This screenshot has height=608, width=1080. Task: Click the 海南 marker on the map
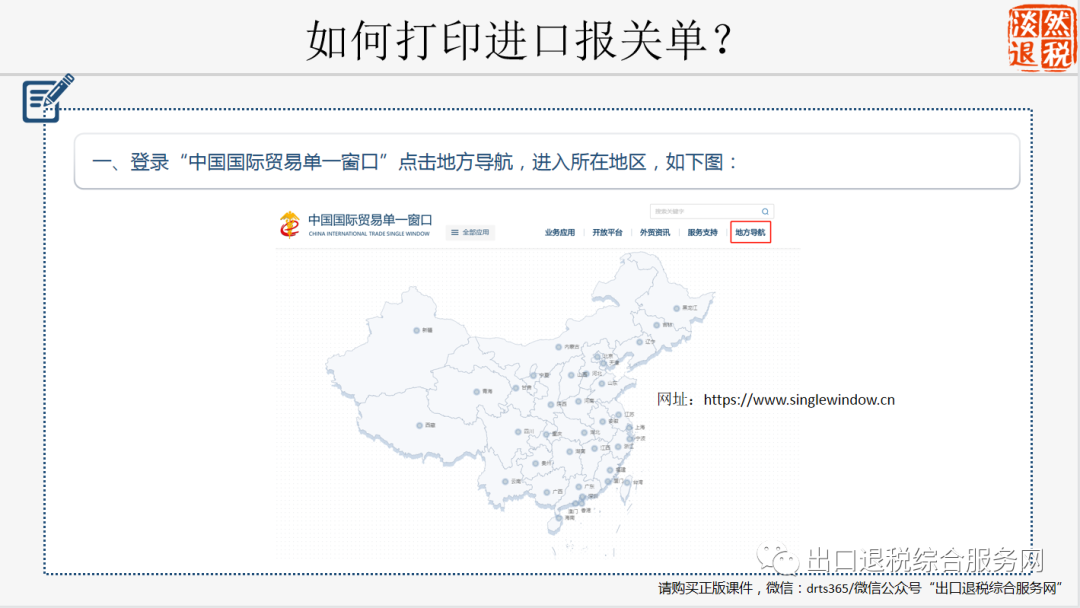pyautogui.click(x=559, y=518)
